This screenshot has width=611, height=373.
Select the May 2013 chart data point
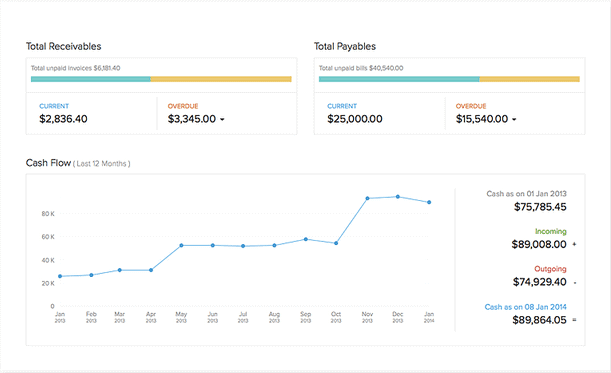point(181,246)
